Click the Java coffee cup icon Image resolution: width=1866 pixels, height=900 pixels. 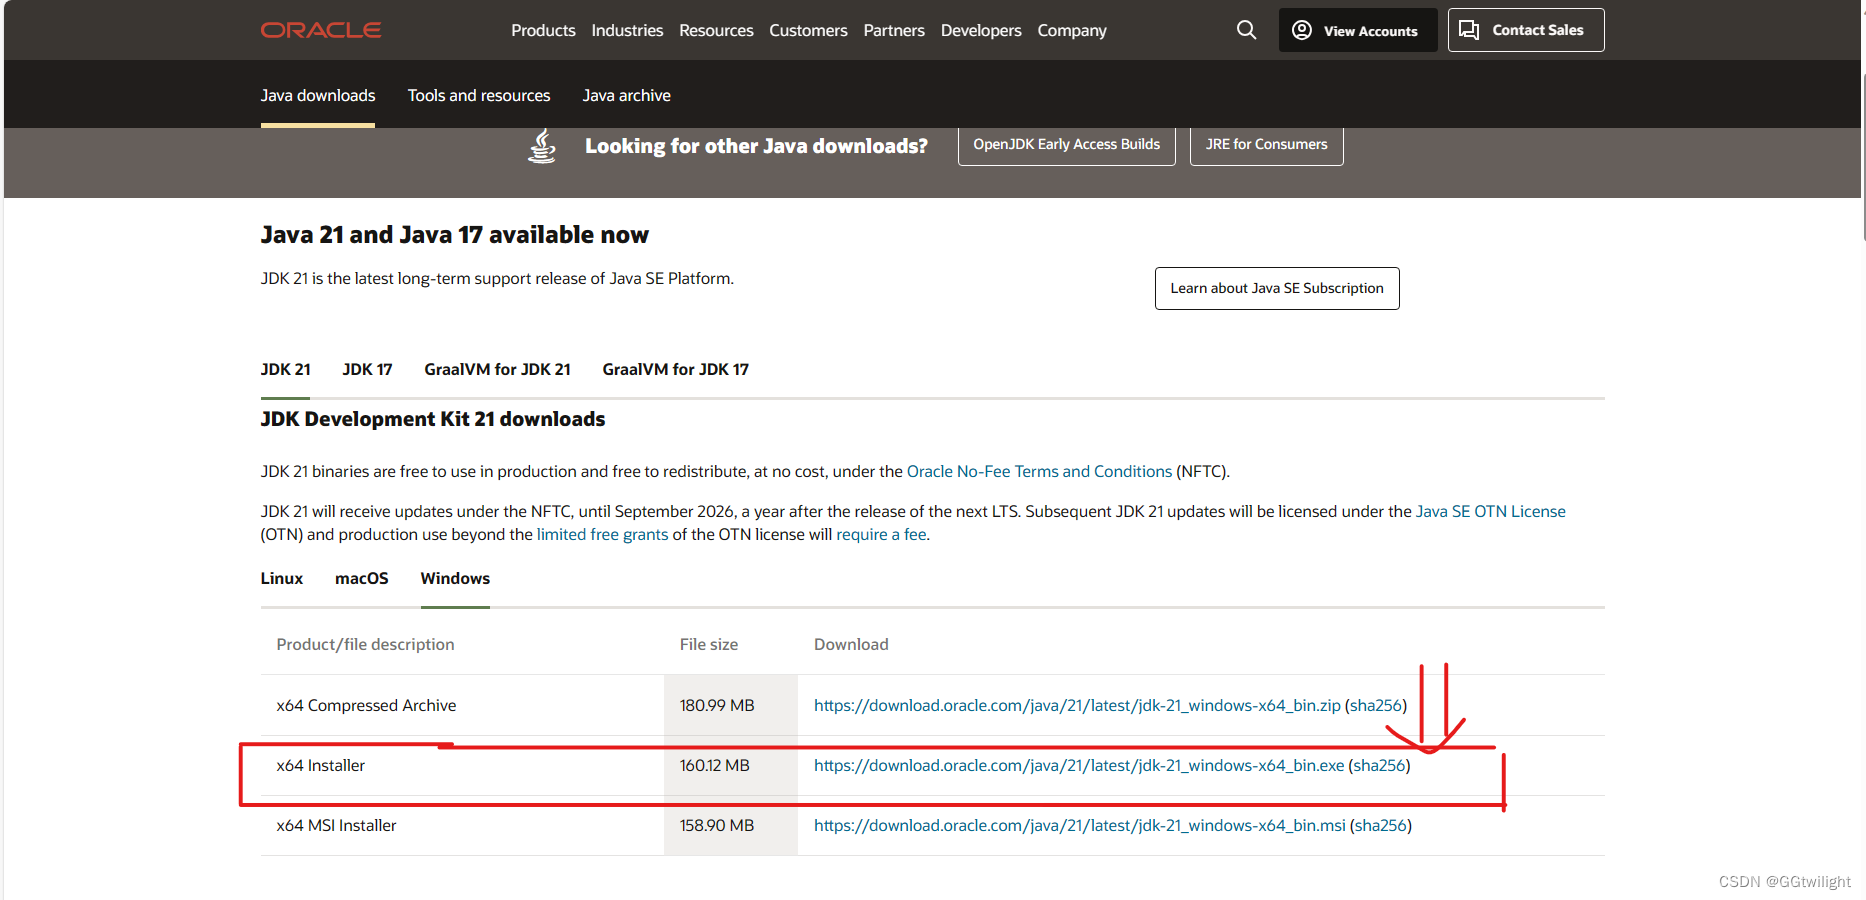tap(542, 146)
